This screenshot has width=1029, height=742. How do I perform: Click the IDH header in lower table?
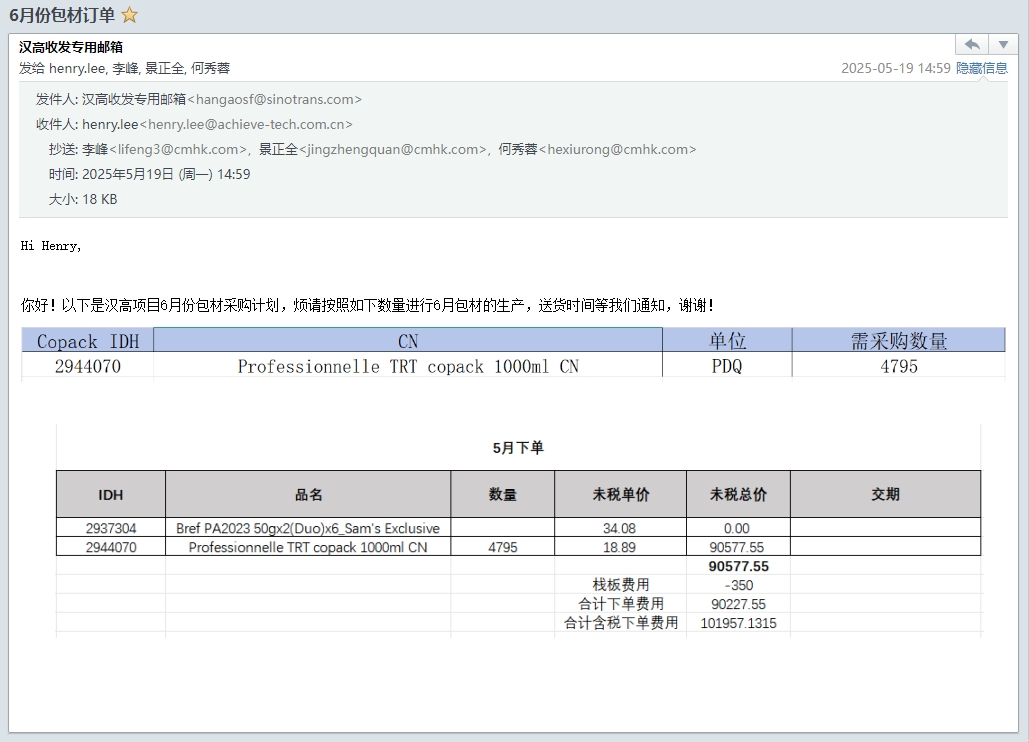tap(110, 495)
